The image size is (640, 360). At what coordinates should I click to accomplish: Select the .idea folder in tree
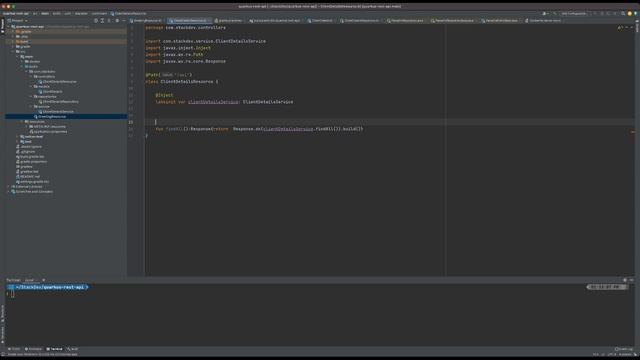click(x=22, y=36)
